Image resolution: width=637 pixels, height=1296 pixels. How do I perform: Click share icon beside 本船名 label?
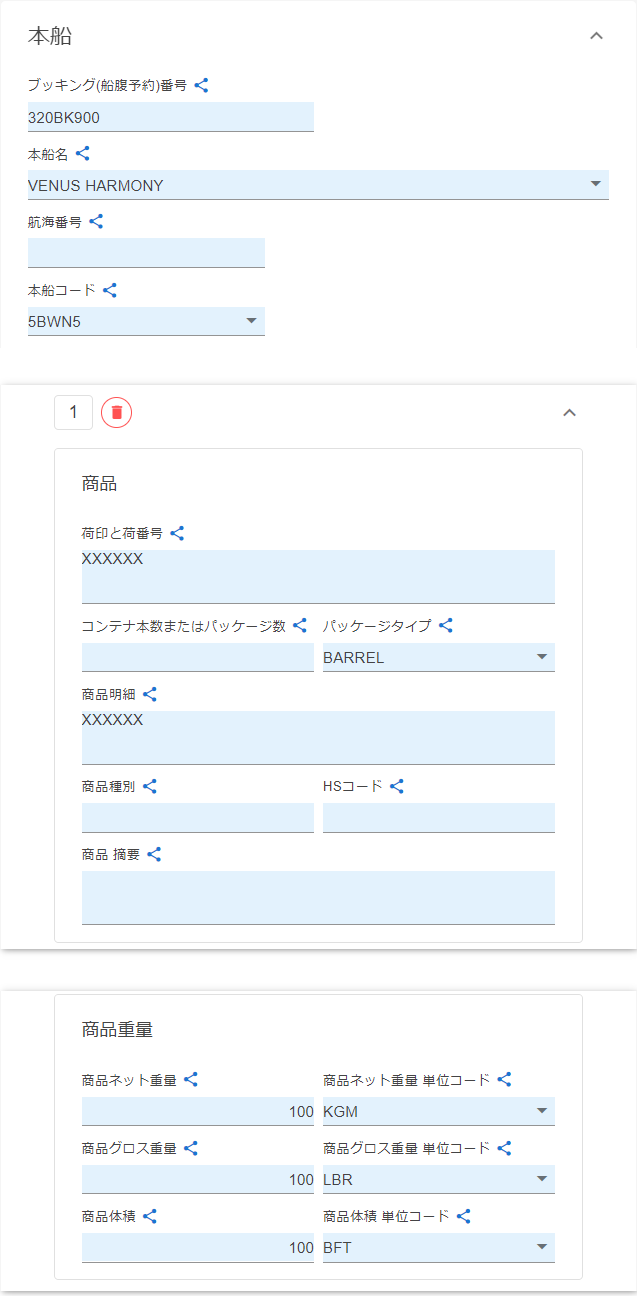(83, 154)
